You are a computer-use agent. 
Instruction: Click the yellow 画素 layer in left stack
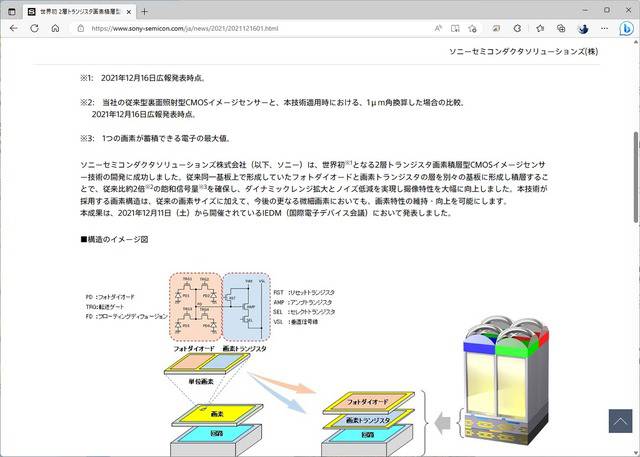(218, 414)
